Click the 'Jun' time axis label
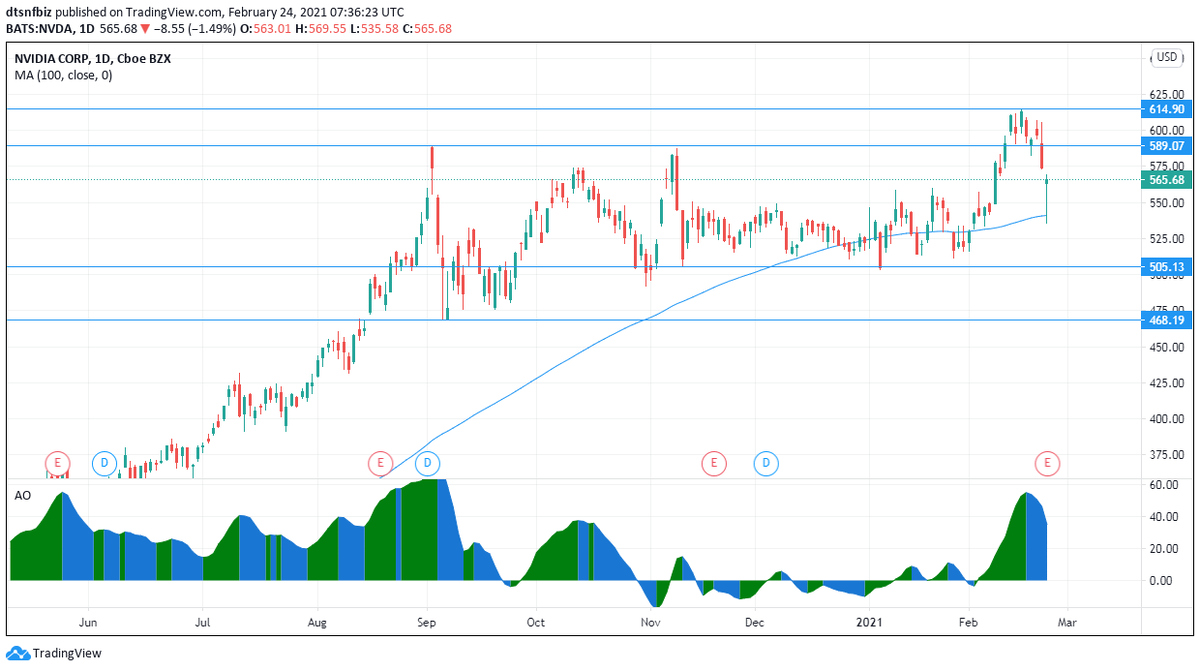The width and height of the screenshot is (1200, 671). point(90,622)
